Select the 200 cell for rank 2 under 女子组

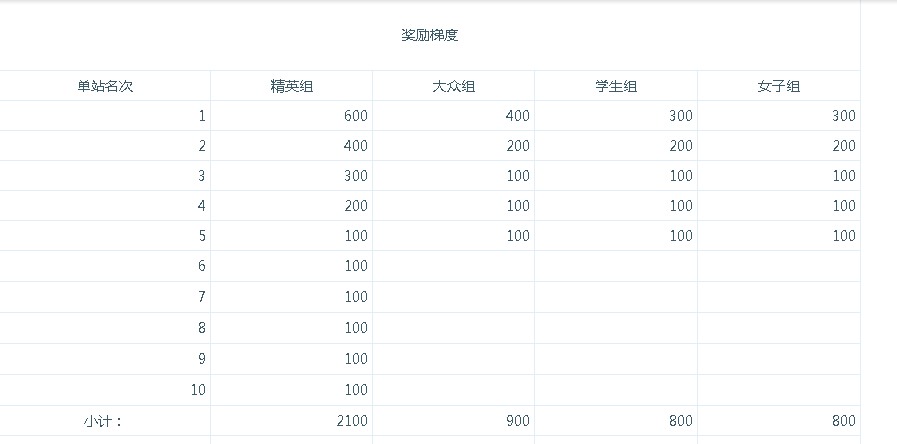click(779, 145)
